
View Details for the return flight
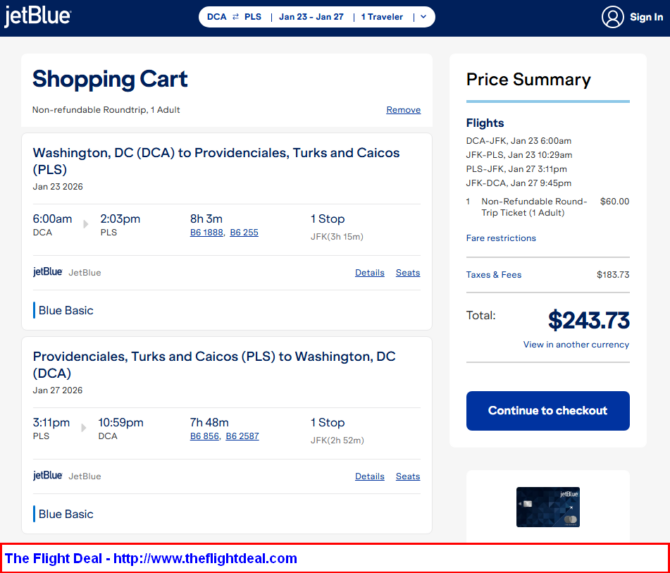pos(369,476)
